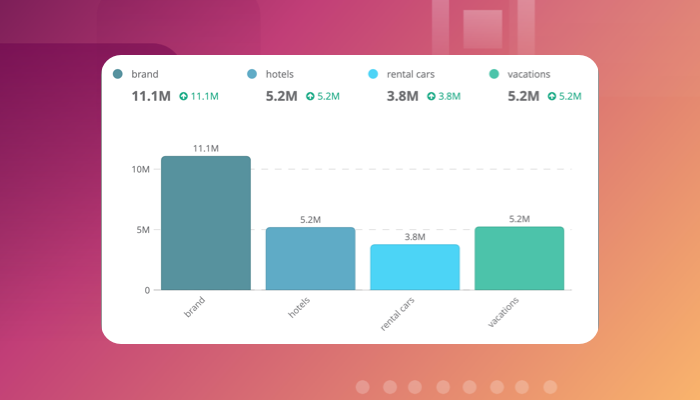This screenshot has height=400, width=700.
Task: Click the brand legend color dot
Action: [118, 74]
